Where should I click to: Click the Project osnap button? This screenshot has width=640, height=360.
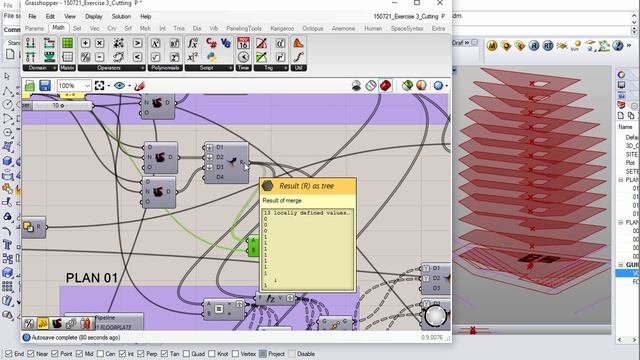pos(272,354)
